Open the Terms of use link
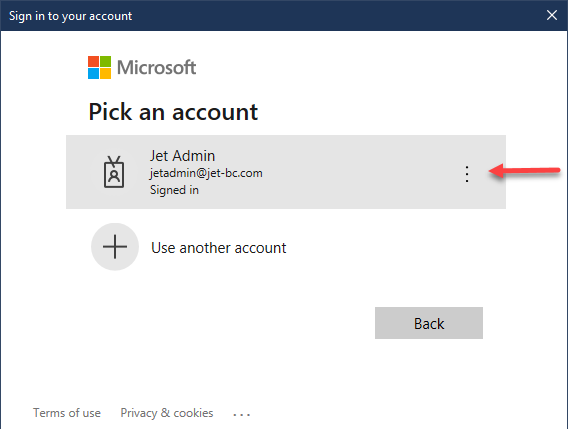 coord(67,413)
